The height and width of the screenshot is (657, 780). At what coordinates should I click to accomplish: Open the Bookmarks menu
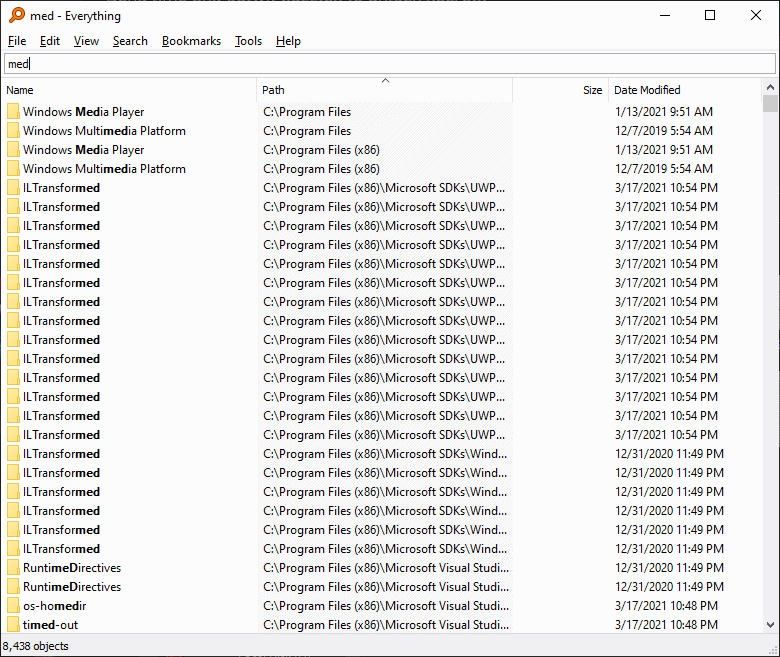click(191, 41)
